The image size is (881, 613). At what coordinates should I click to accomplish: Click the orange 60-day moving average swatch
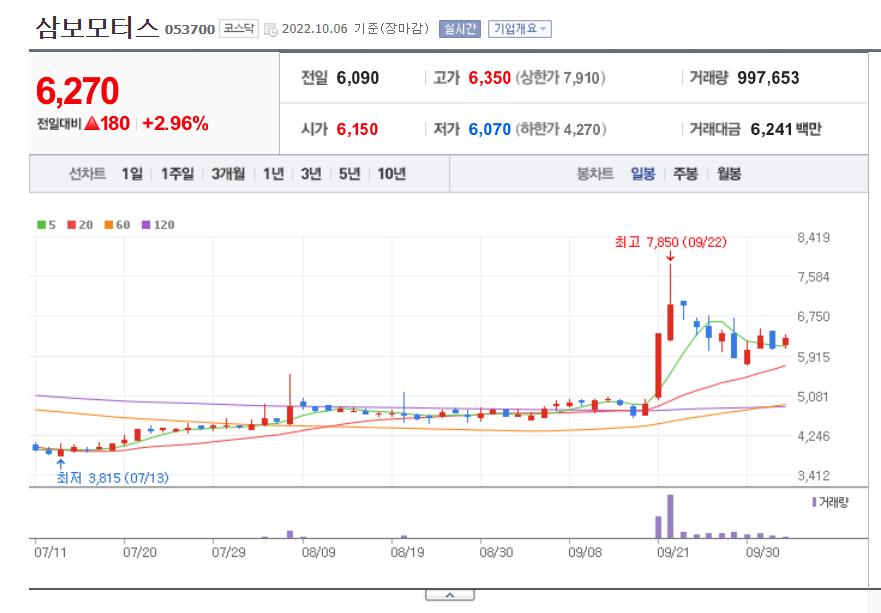click(108, 225)
